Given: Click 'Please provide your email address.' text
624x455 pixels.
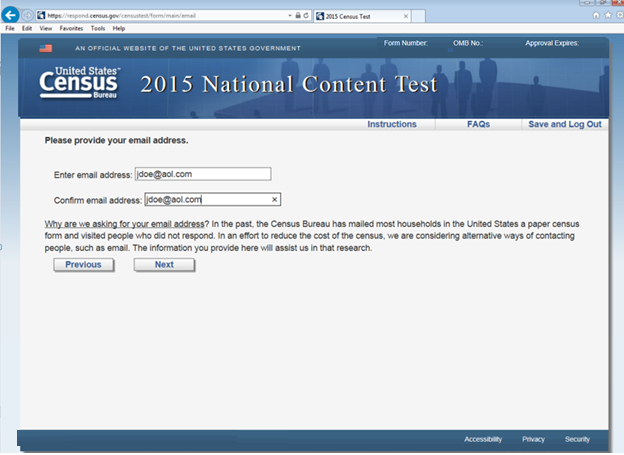Looking at the screenshot, I should tap(116, 141).
